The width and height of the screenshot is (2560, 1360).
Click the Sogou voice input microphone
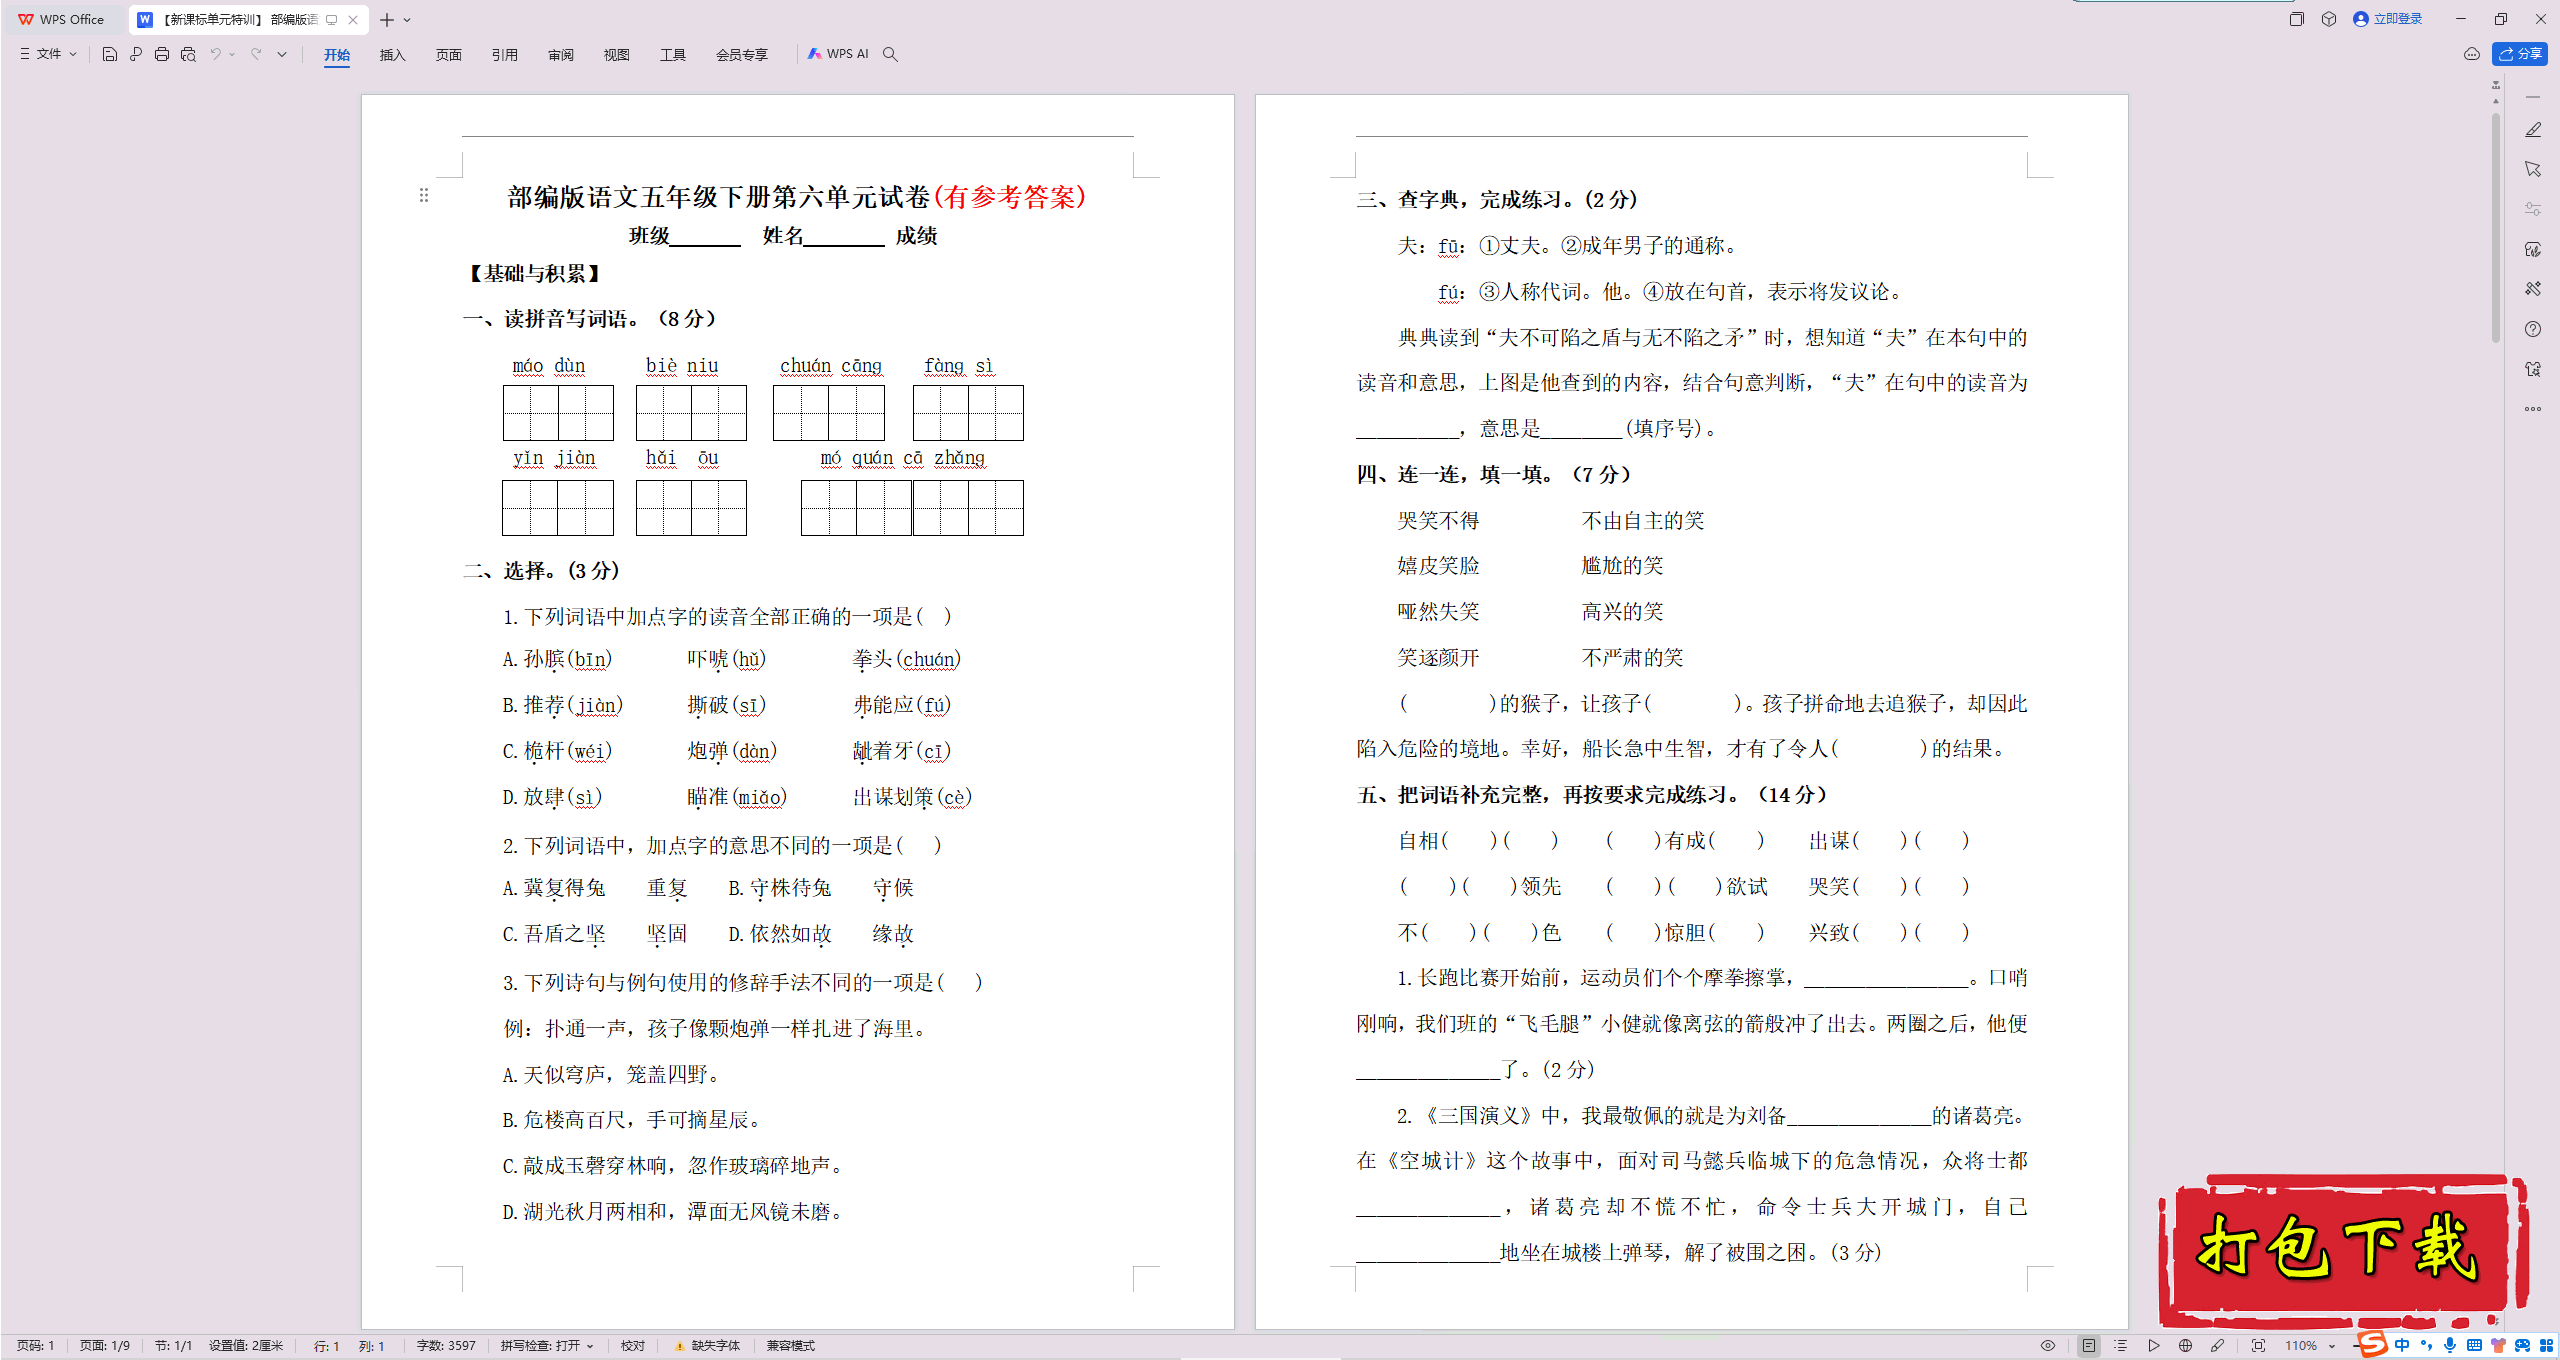(x=2450, y=1346)
